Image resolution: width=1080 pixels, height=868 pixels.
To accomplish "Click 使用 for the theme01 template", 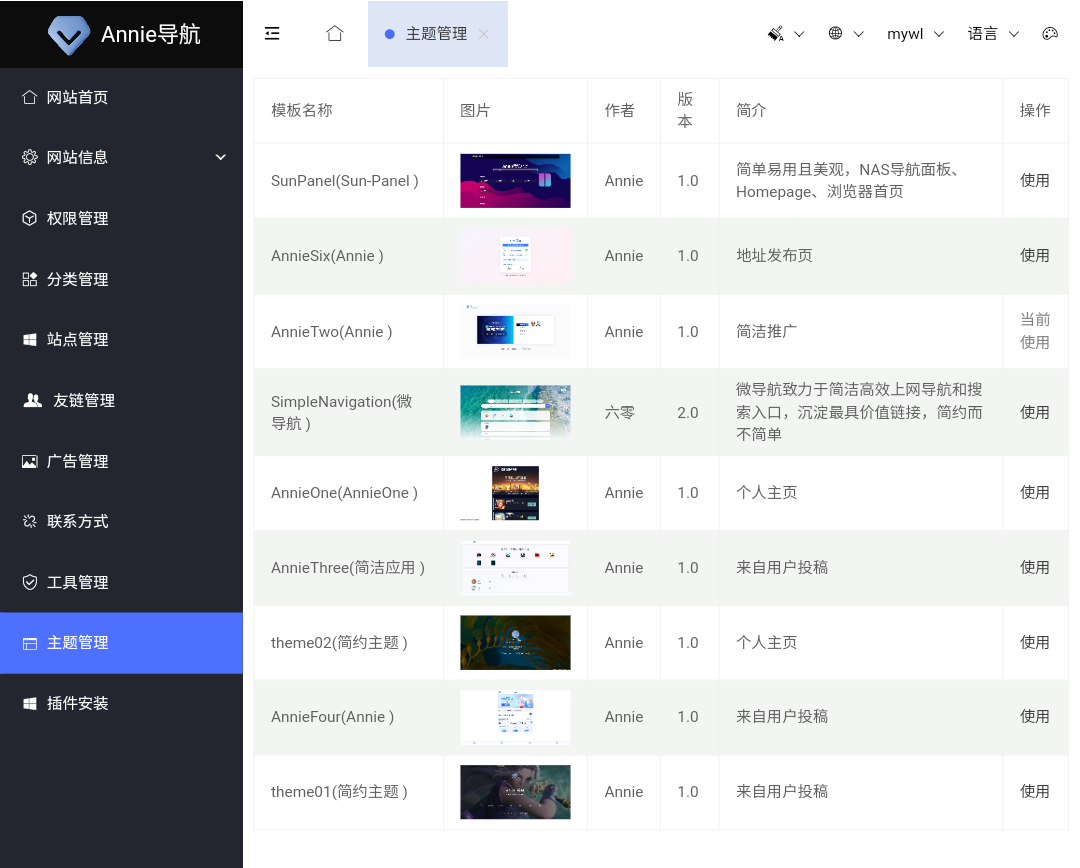I will [x=1034, y=792].
